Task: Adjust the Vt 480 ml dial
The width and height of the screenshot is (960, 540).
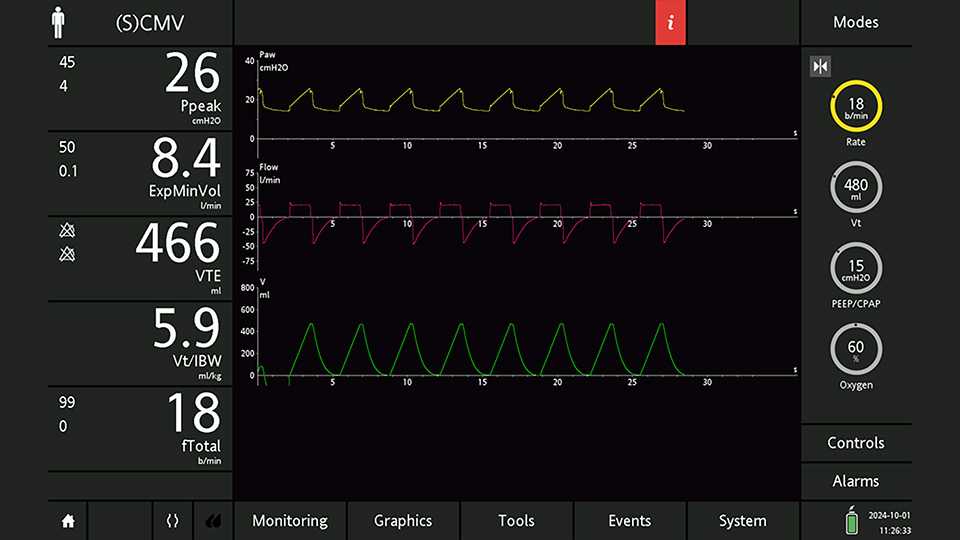Action: coord(856,187)
